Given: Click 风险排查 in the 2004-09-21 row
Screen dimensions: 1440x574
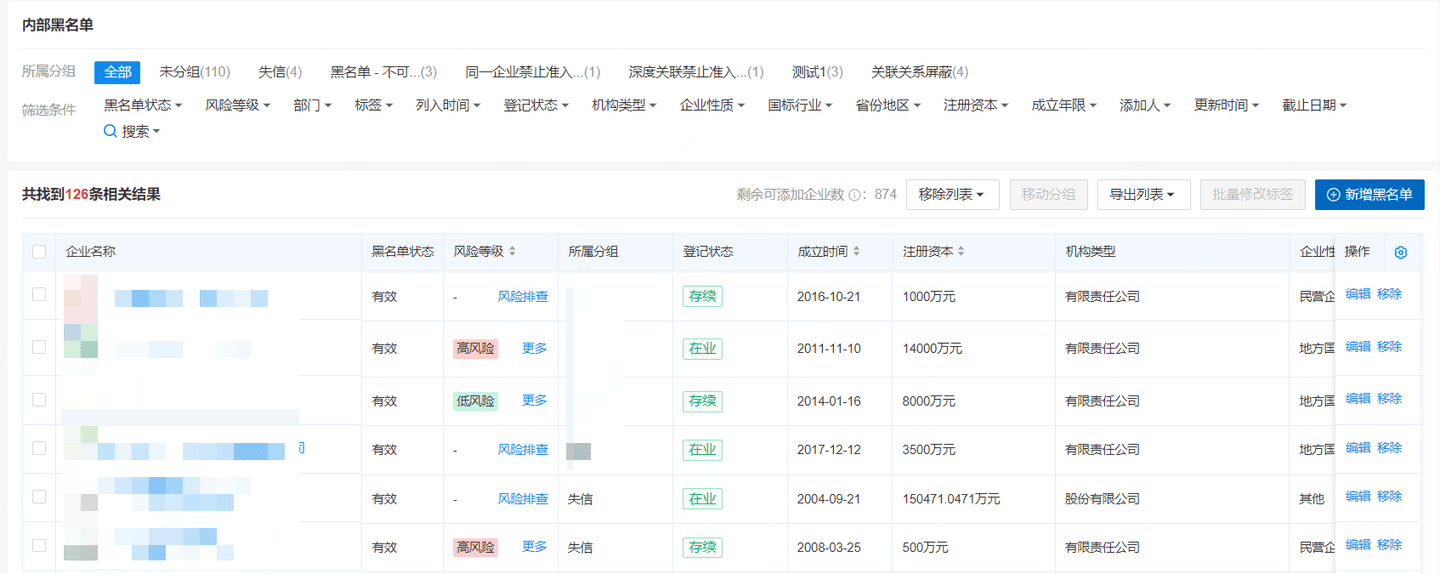Looking at the screenshot, I should coord(523,498).
